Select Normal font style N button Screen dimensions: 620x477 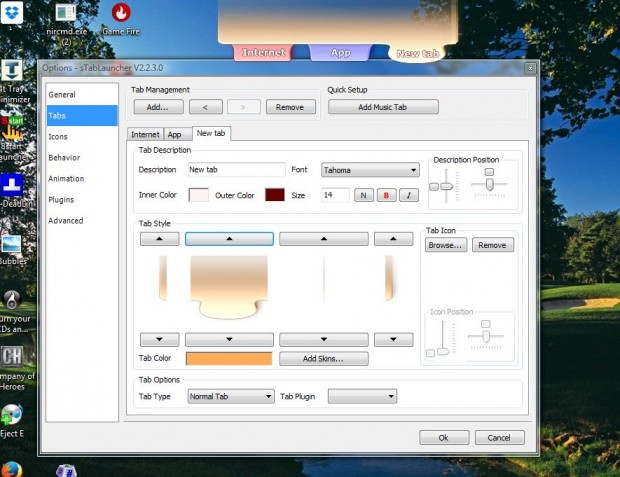(x=364, y=195)
